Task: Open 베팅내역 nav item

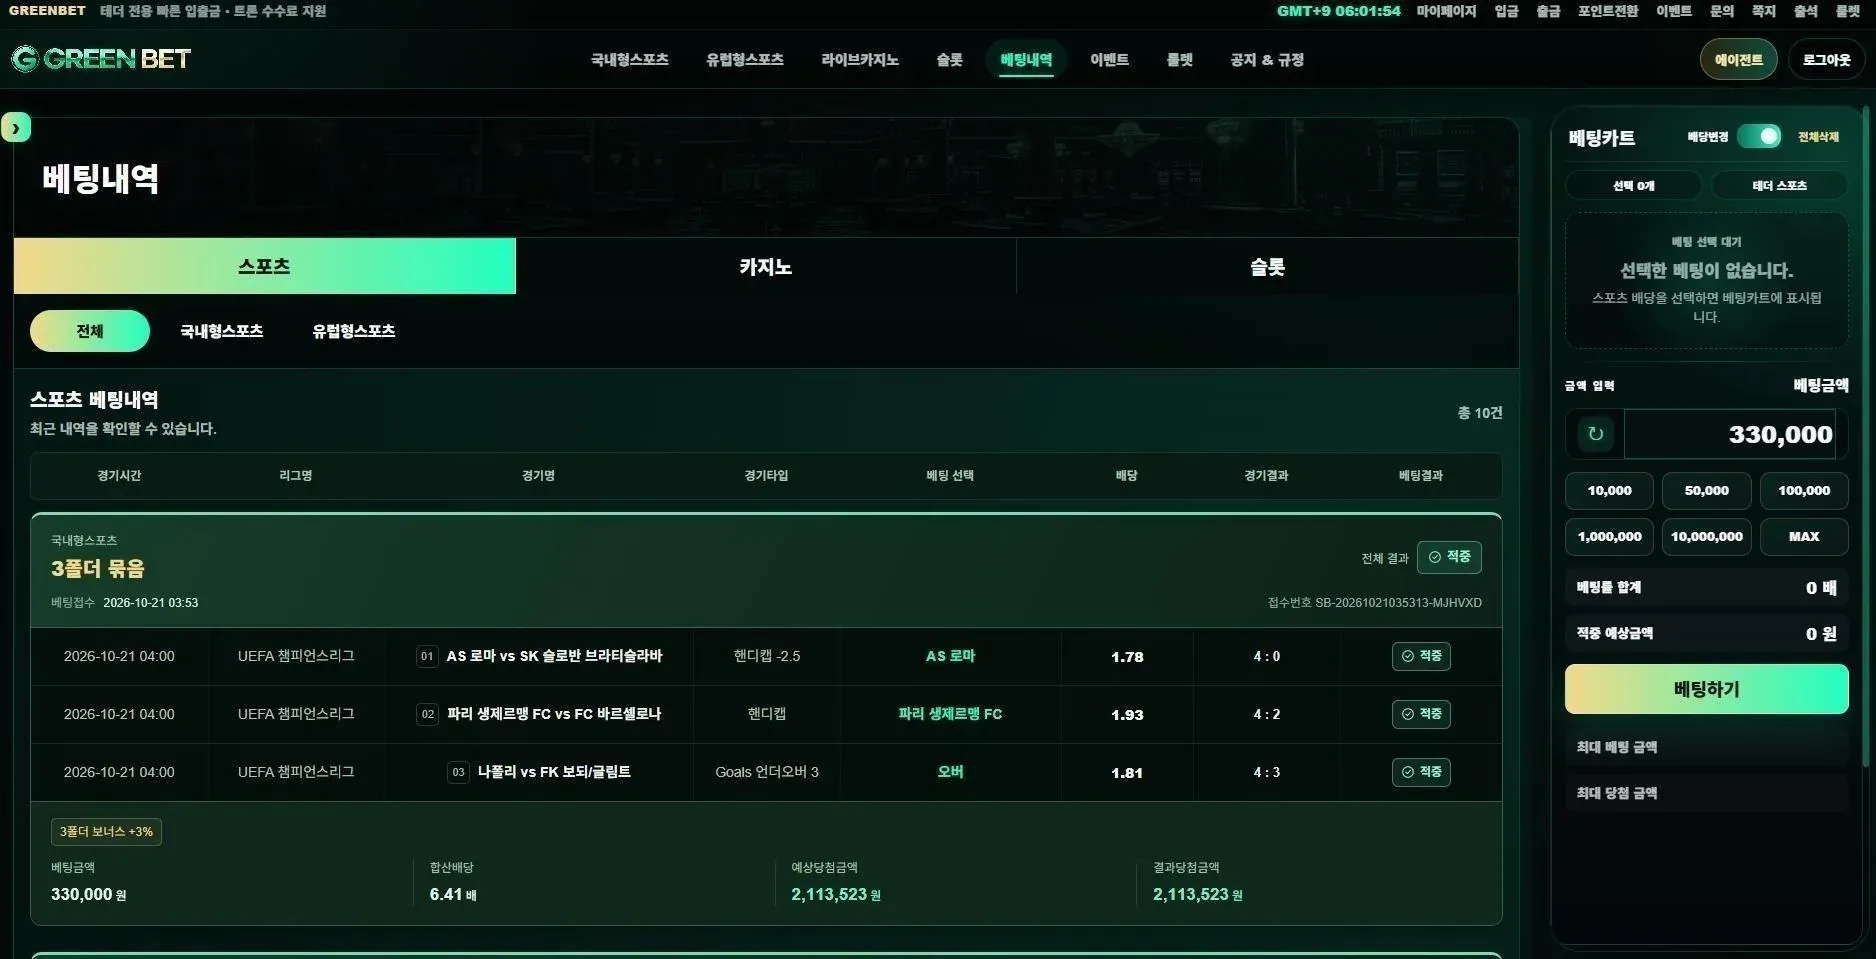Action: (1026, 60)
